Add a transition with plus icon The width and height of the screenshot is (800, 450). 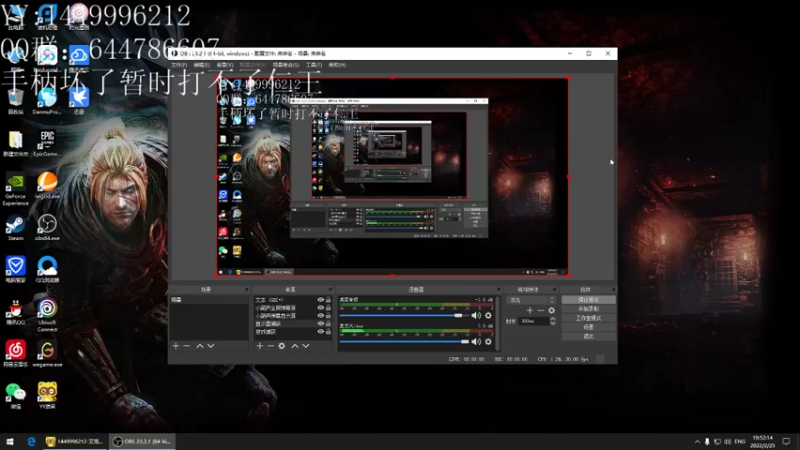[530, 310]
